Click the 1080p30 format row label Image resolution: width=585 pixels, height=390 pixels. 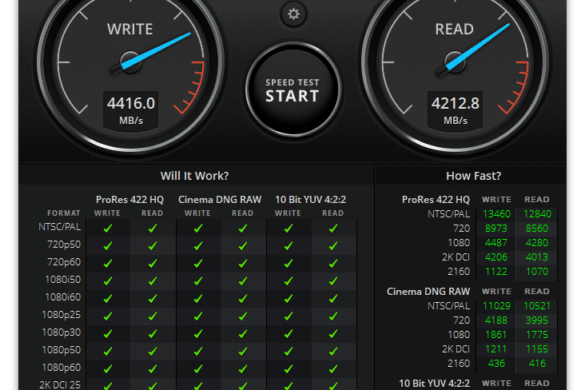tap(61, 332)
